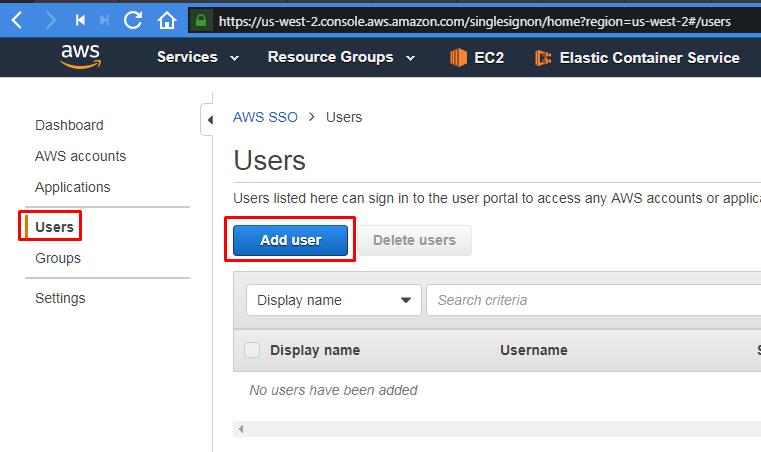Click the Add user button
This screenshot has width=761, height=452.
(290, 240)
